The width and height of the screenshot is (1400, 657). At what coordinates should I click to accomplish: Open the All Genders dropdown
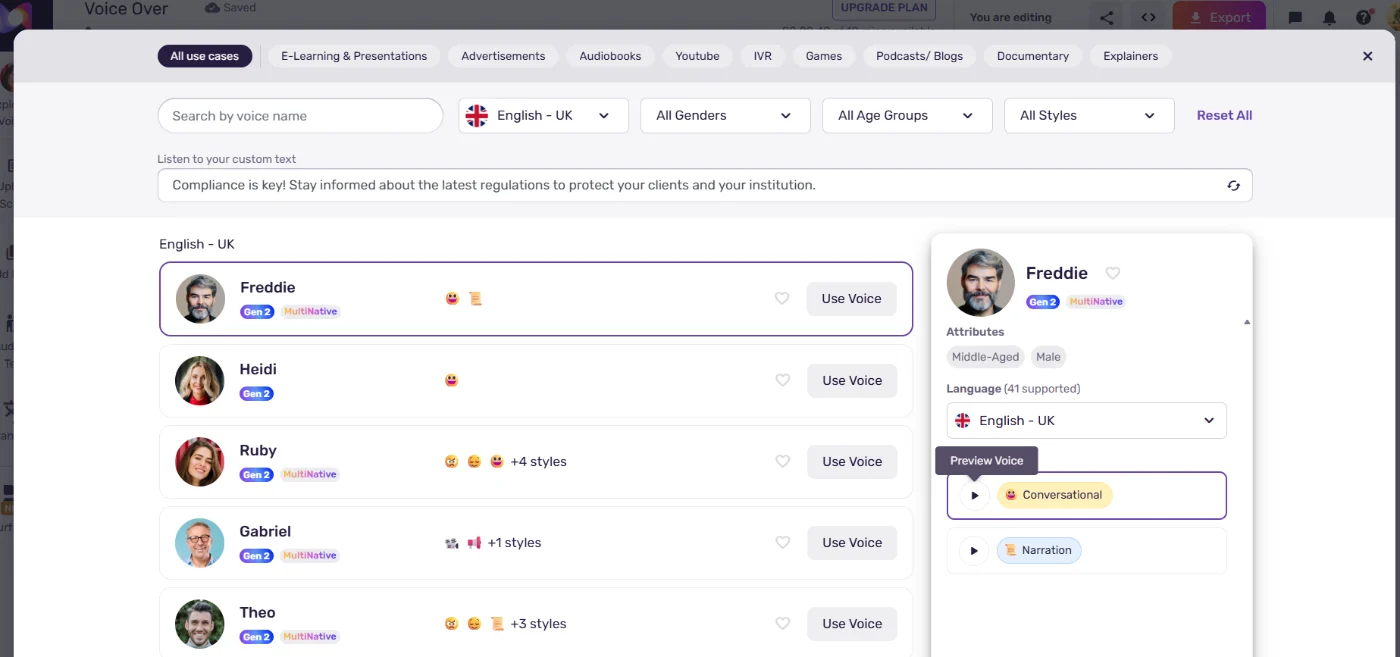[726, 115]
